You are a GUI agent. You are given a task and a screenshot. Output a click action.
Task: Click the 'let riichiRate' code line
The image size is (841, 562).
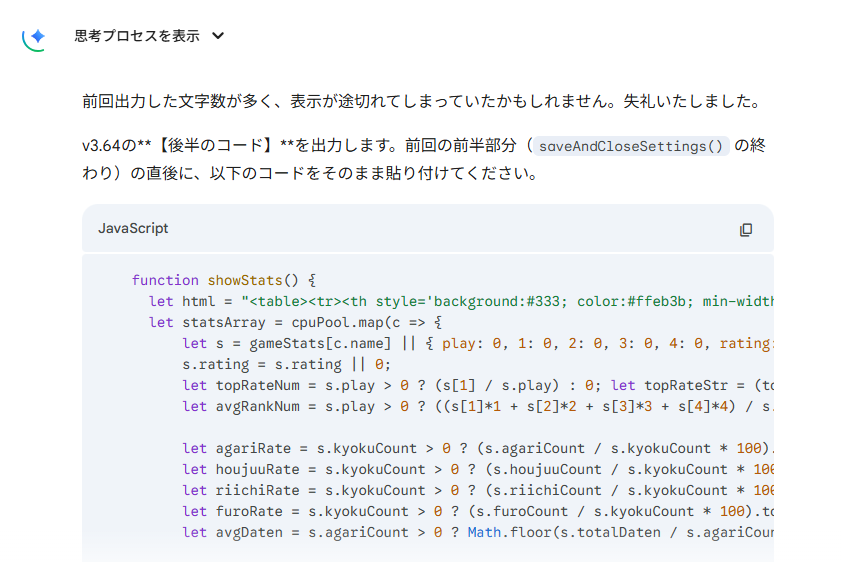(478, 490)
